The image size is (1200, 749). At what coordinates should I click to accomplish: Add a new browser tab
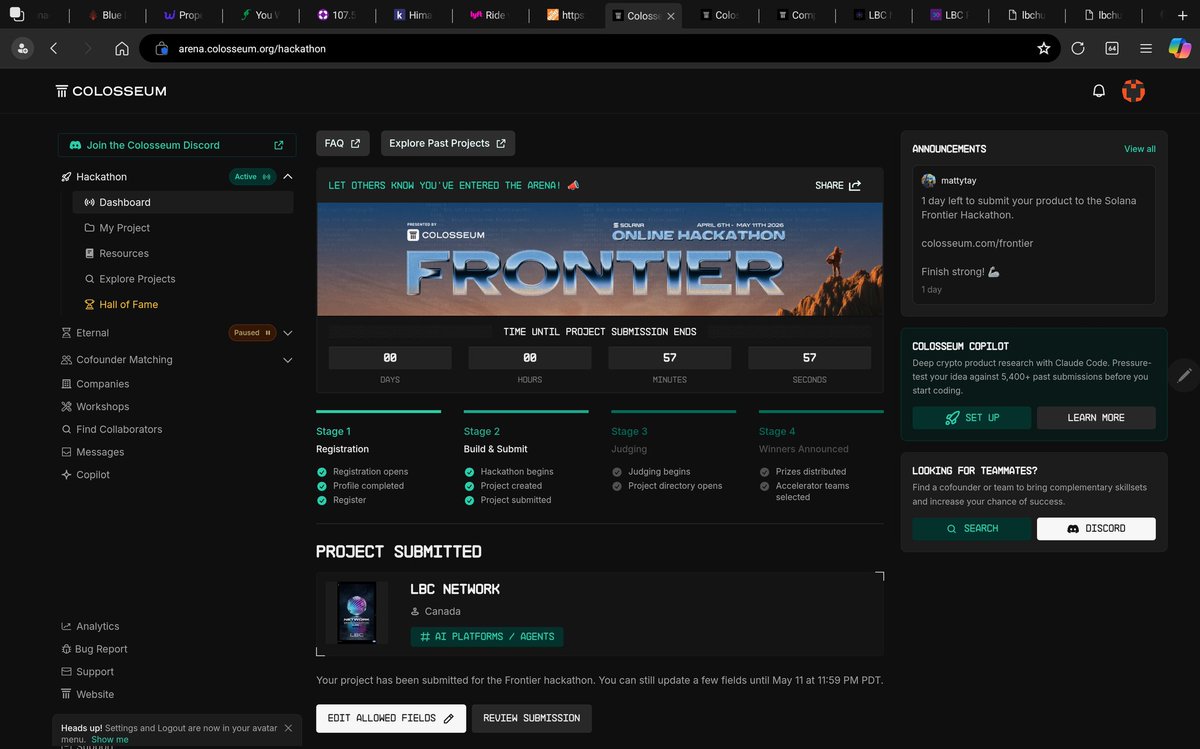coord(1183,15)
